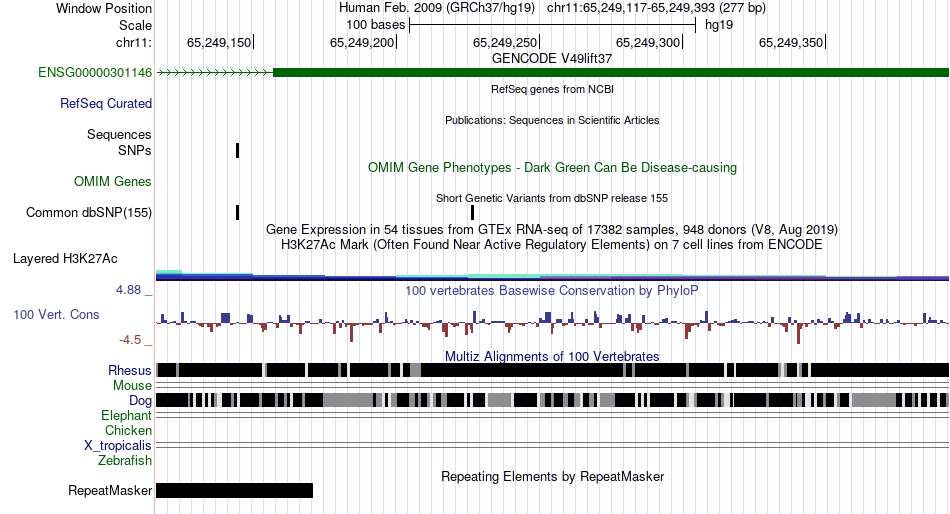The image size is (950, 514).
Task: Click the Dog alignment block row
Action: (552, 400)
